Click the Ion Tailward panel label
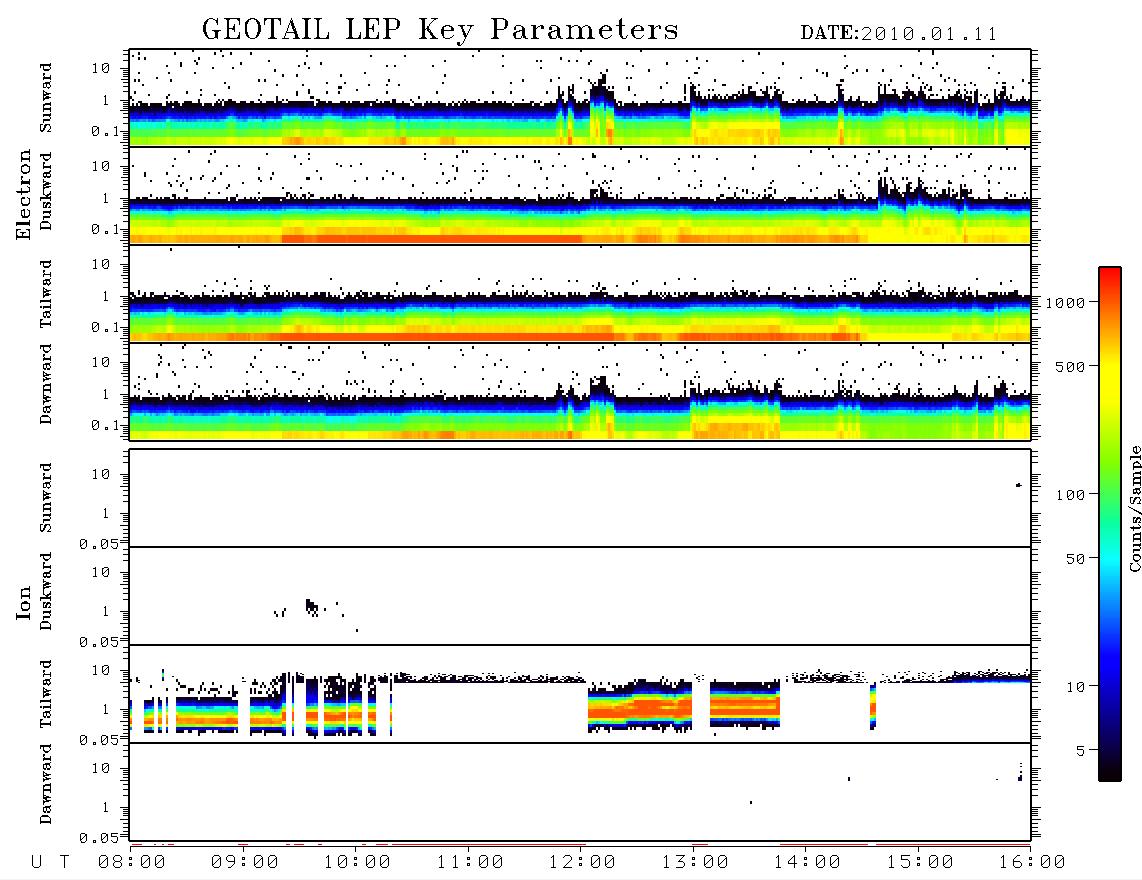1142x880 pixels. pyautogui.click(x=46, y=694)
